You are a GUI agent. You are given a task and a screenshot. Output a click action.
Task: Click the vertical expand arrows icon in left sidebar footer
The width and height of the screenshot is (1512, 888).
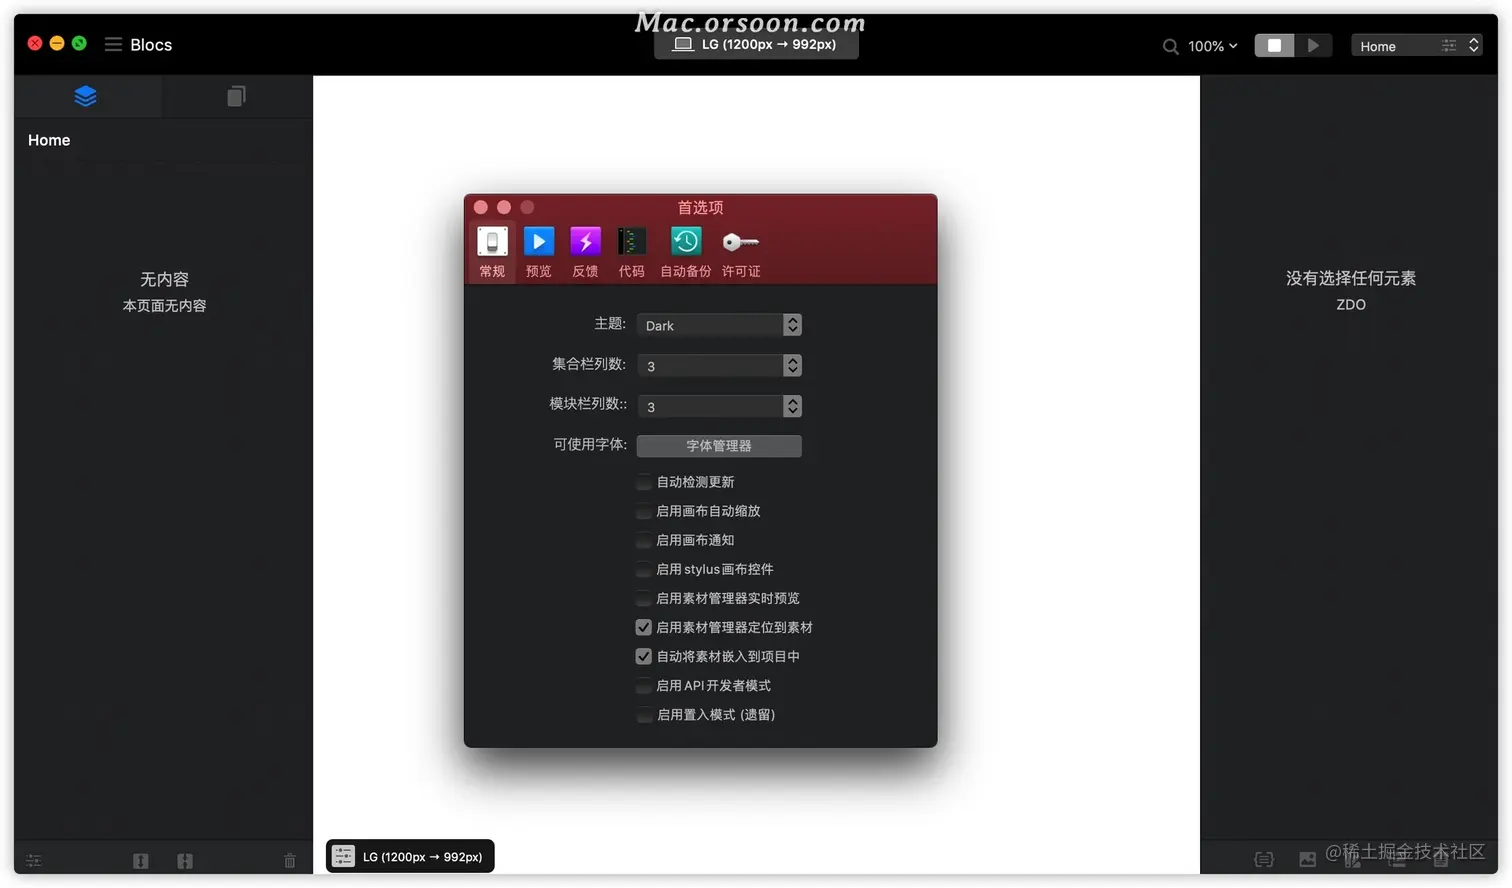(x=141, y=860)
